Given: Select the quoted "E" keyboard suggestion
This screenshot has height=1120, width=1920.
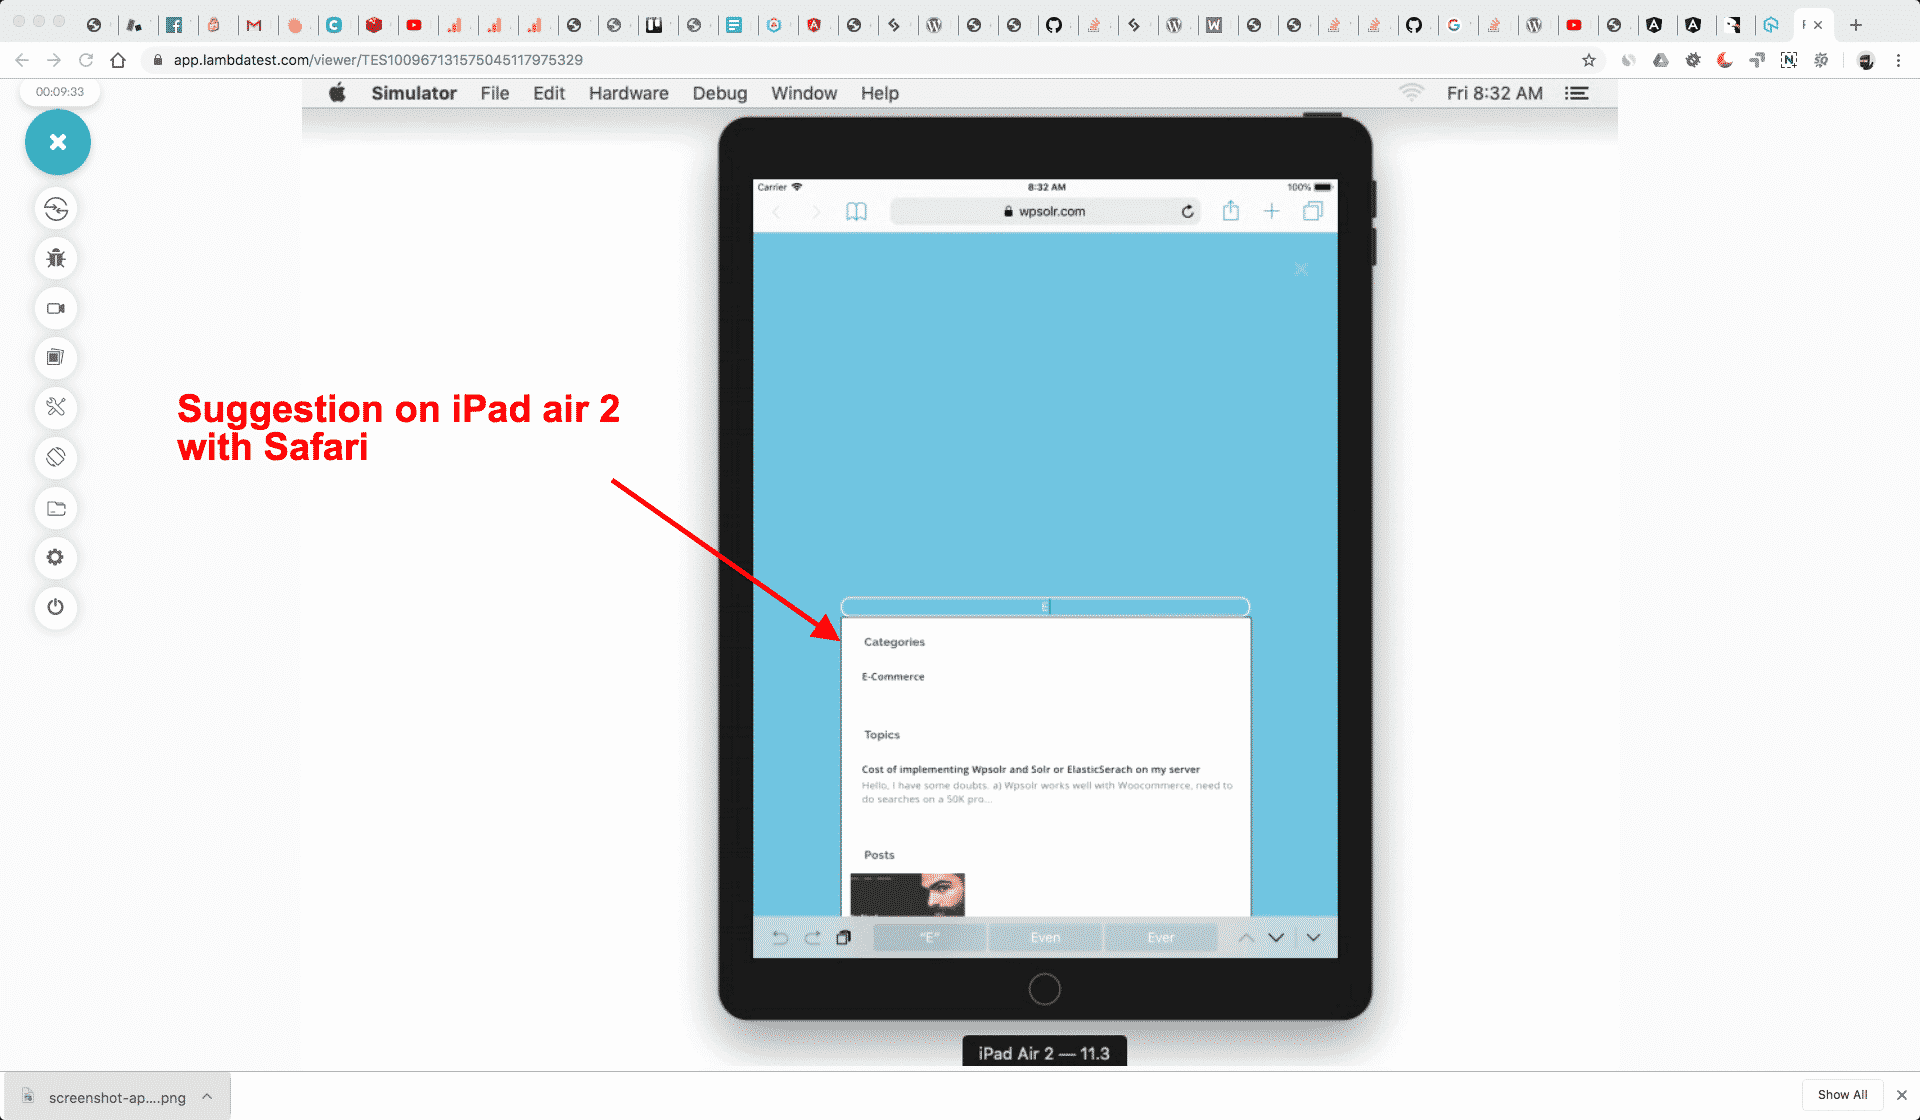Looking at the screenshot, I should click(929, 937).
